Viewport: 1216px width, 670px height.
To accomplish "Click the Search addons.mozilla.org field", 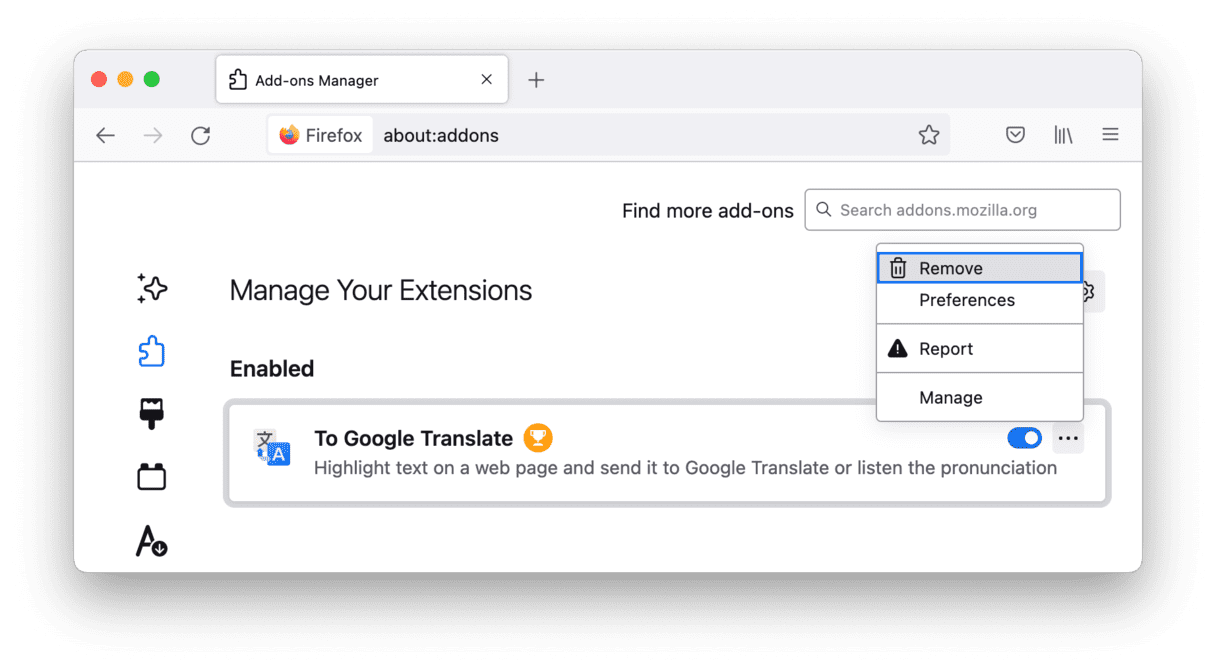I will tap(962, 210).
